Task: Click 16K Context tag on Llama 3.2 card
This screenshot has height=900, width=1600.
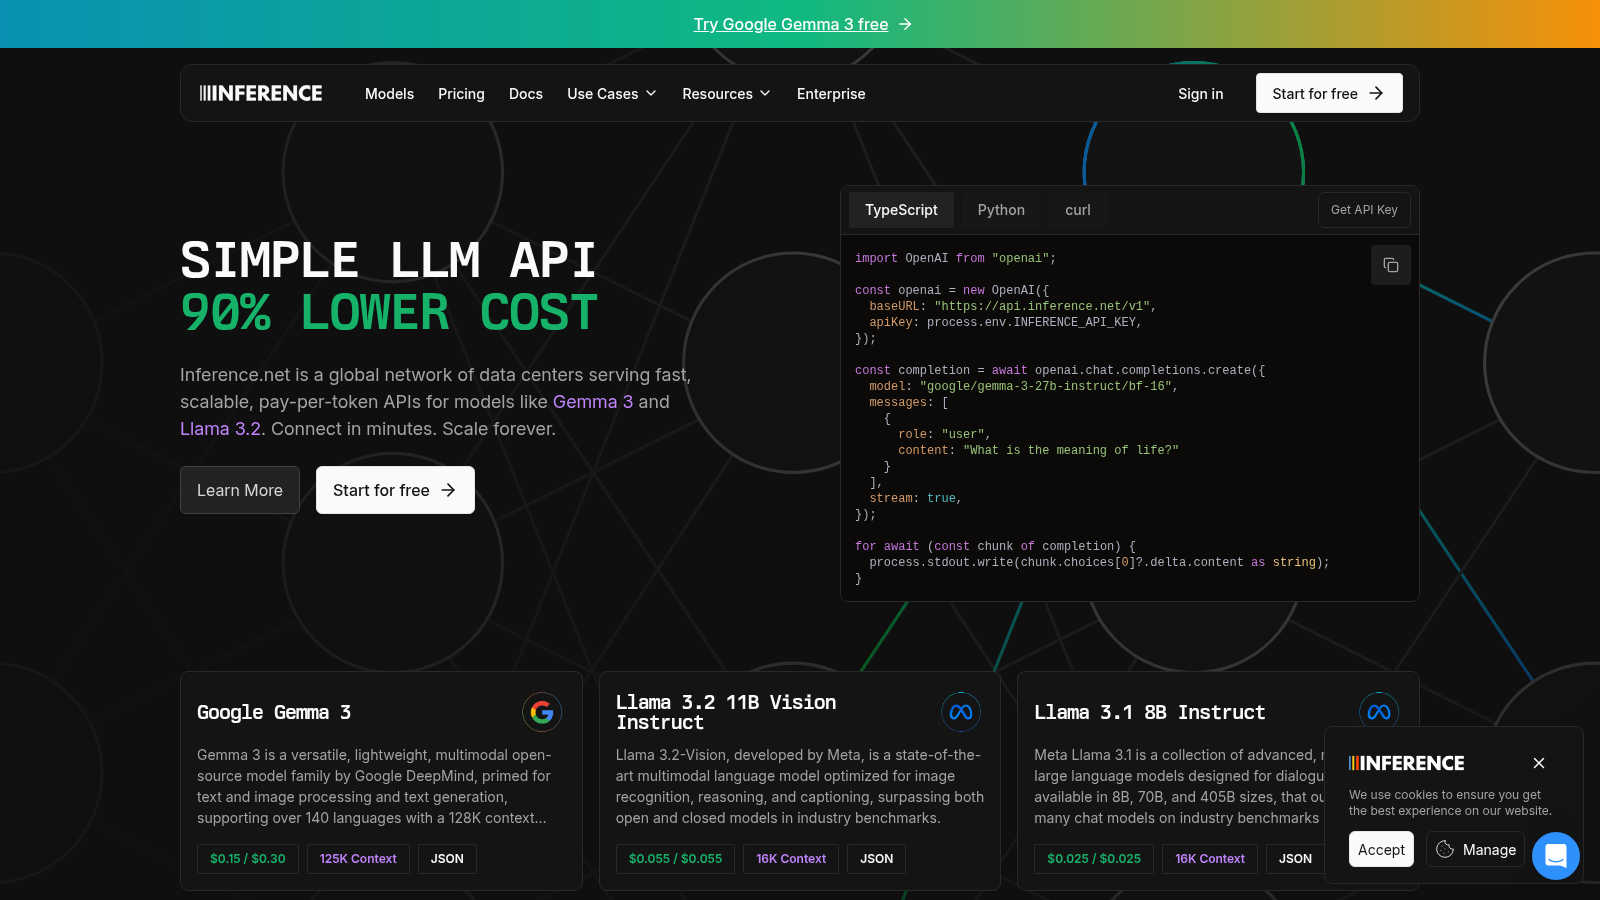Action: point(791,859)
